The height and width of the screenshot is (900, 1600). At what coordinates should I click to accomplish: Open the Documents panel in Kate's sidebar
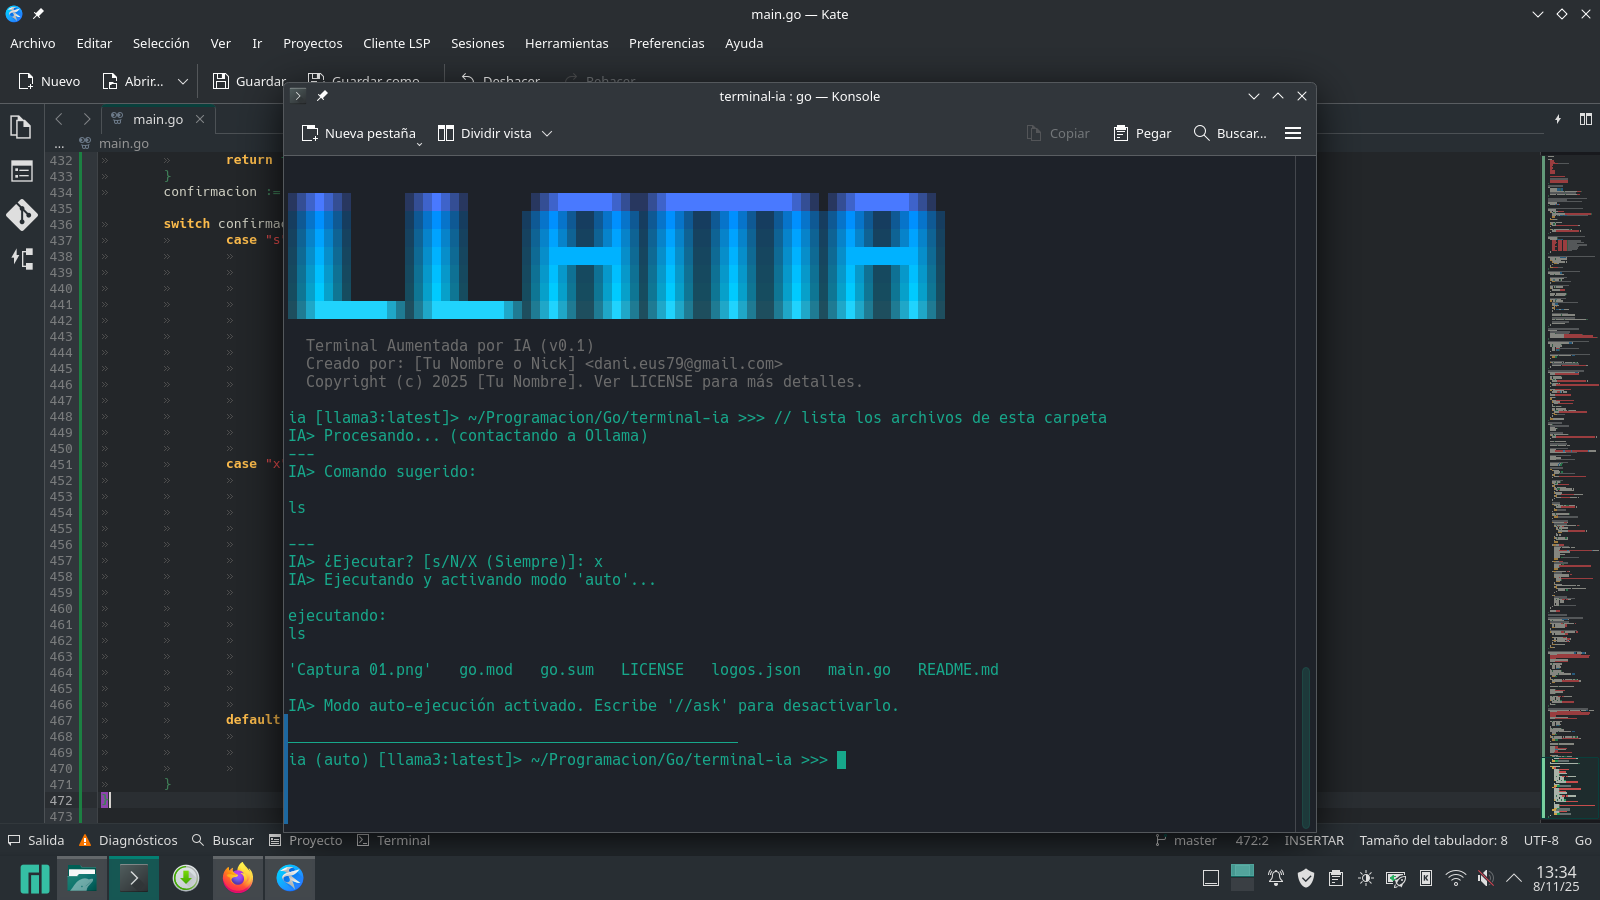tap(20, 127)
